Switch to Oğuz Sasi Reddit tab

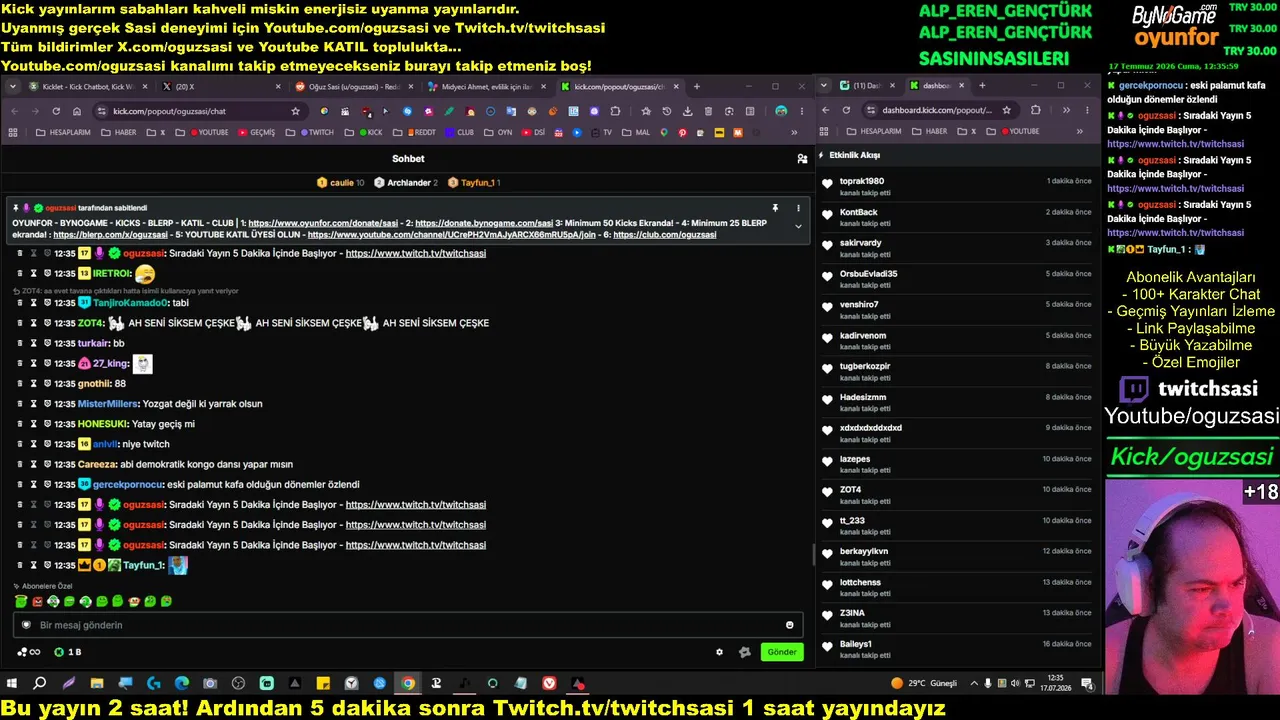click(354, 87)
